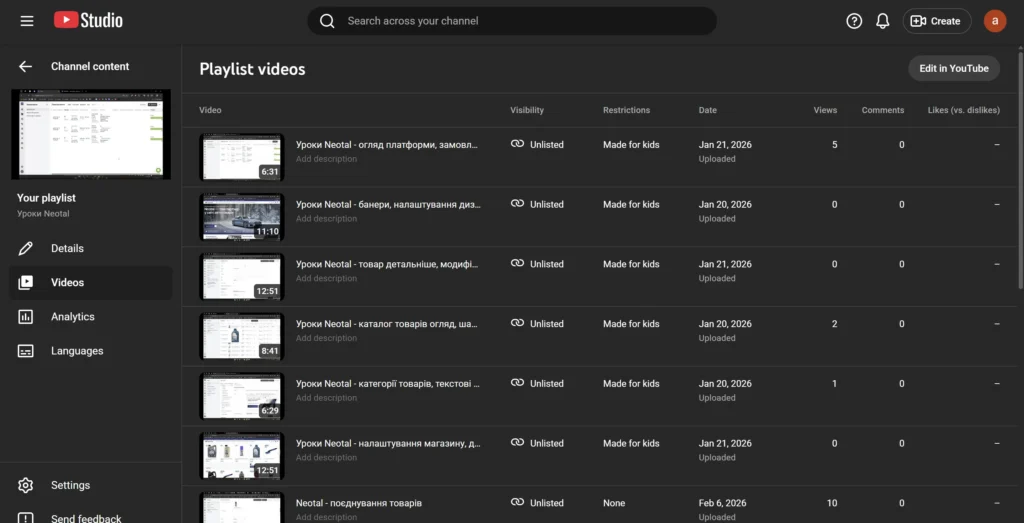Screen dimensions: 1024x523
Task: Open the video about банери, налаштування
Action: pos(388,204)
